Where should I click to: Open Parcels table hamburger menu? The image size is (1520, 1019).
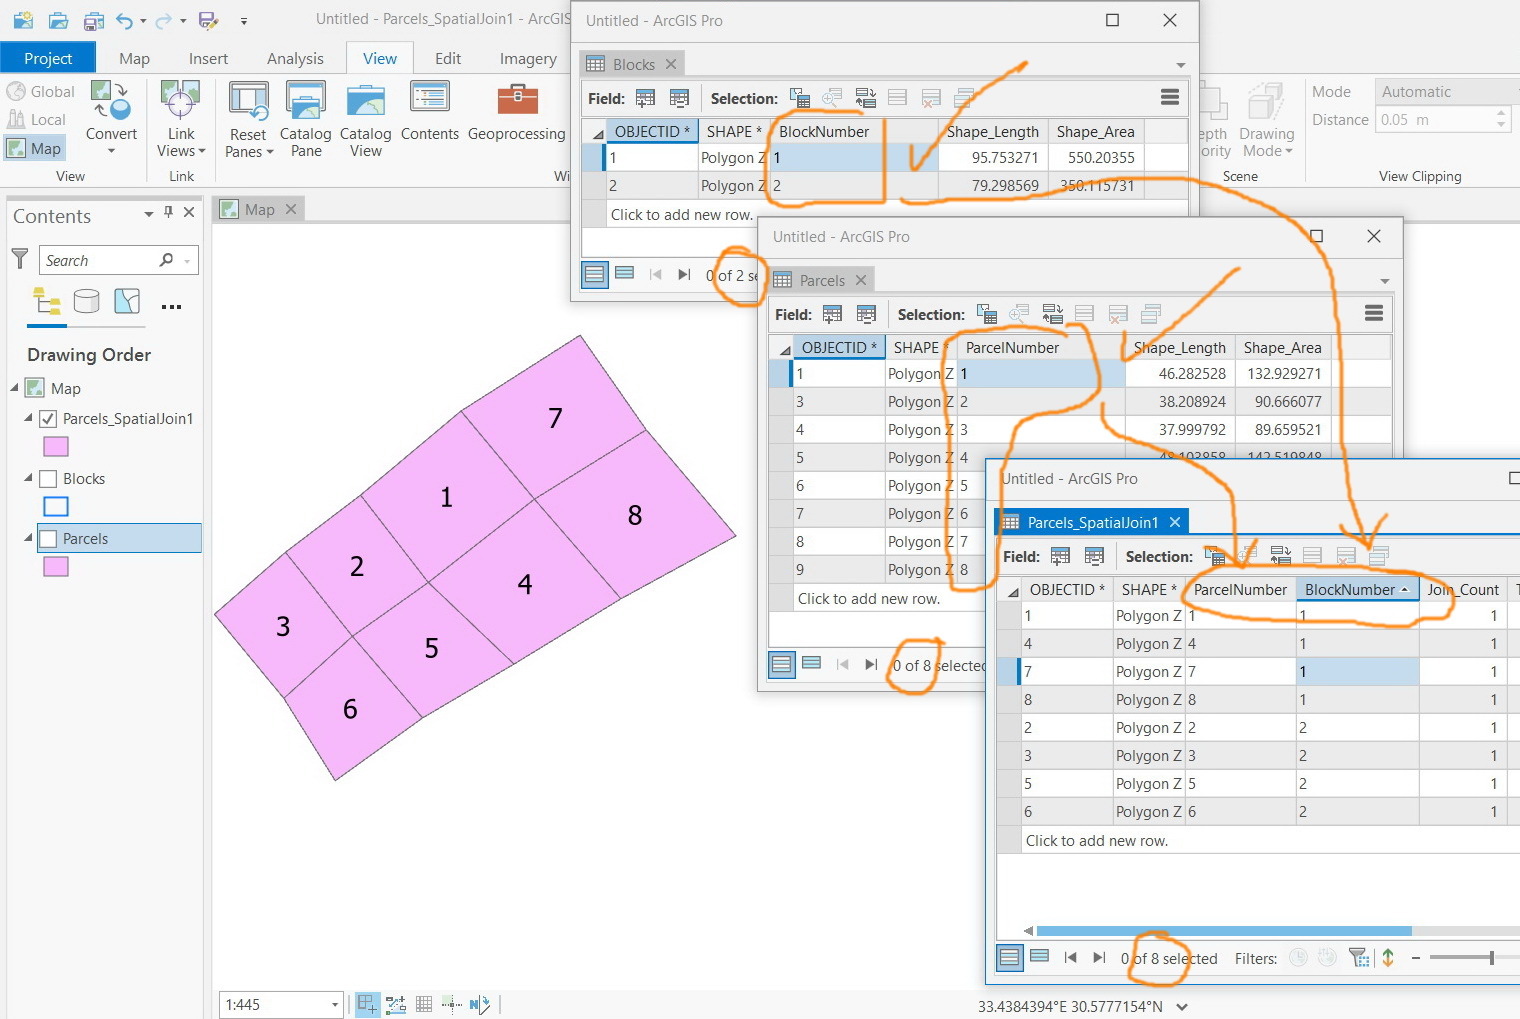1374,313
